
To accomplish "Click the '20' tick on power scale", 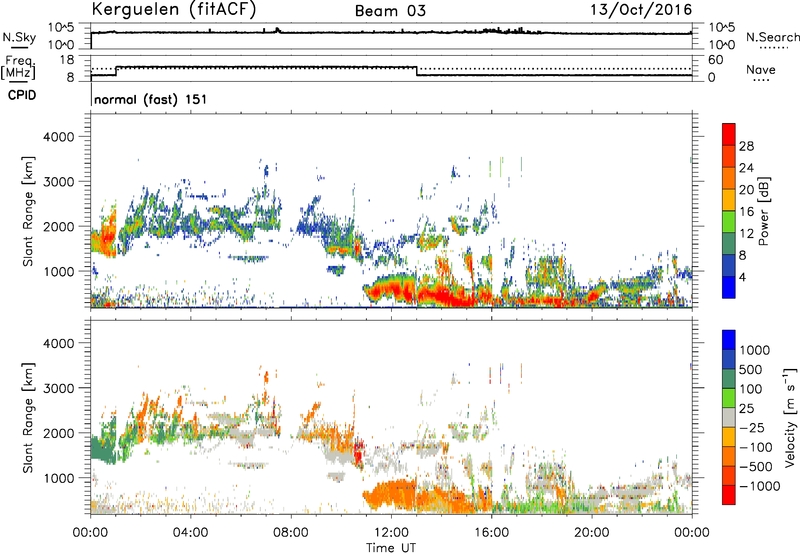I will [x=746, y=190].
